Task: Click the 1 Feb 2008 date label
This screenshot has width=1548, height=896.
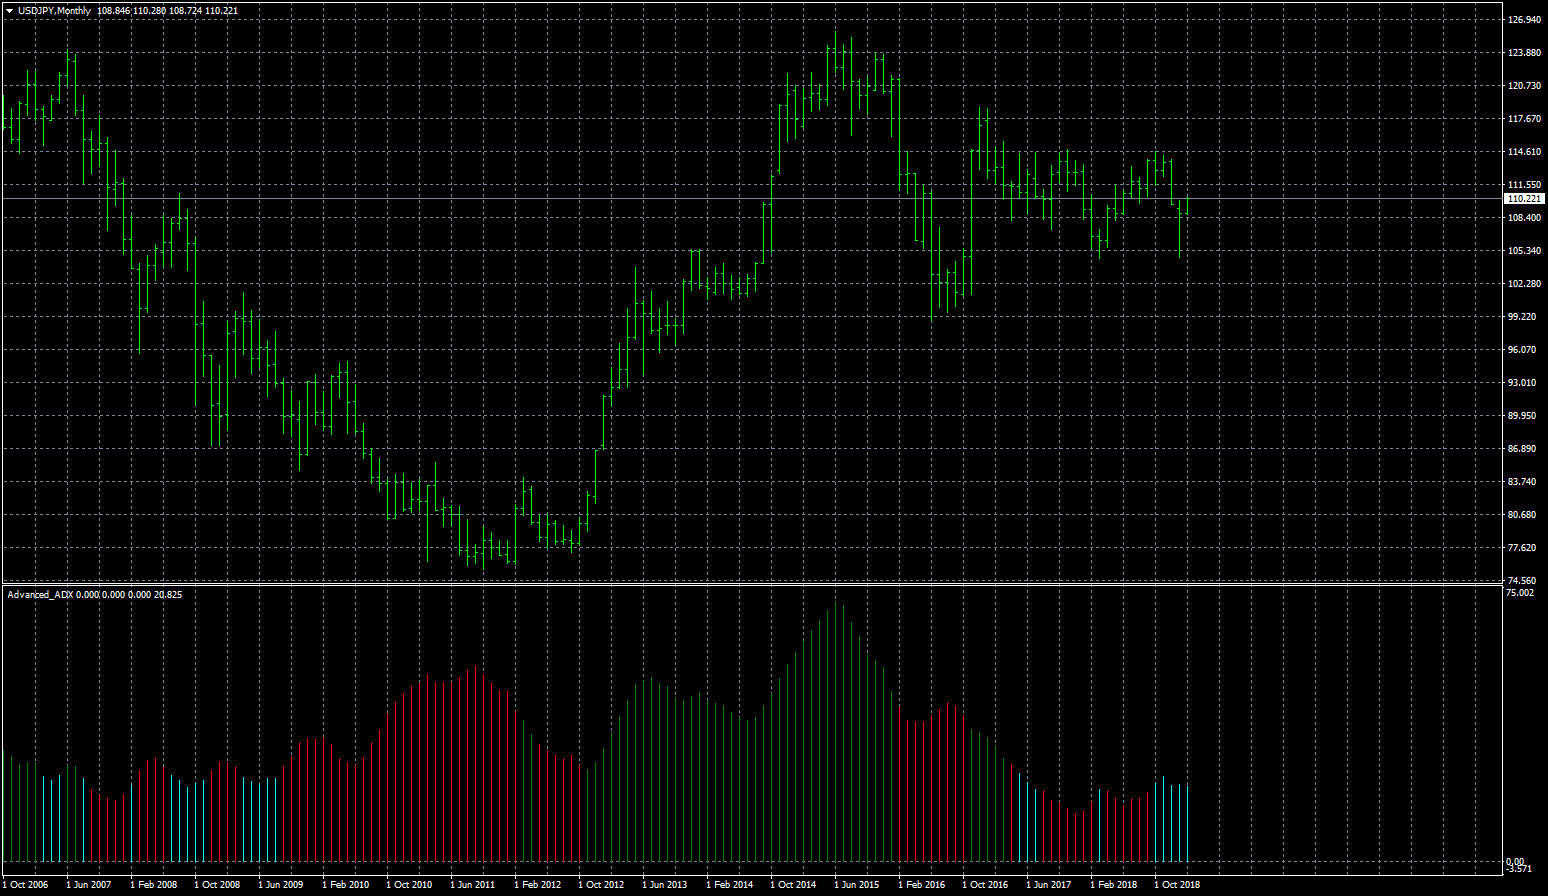Action: click(153, 885)
